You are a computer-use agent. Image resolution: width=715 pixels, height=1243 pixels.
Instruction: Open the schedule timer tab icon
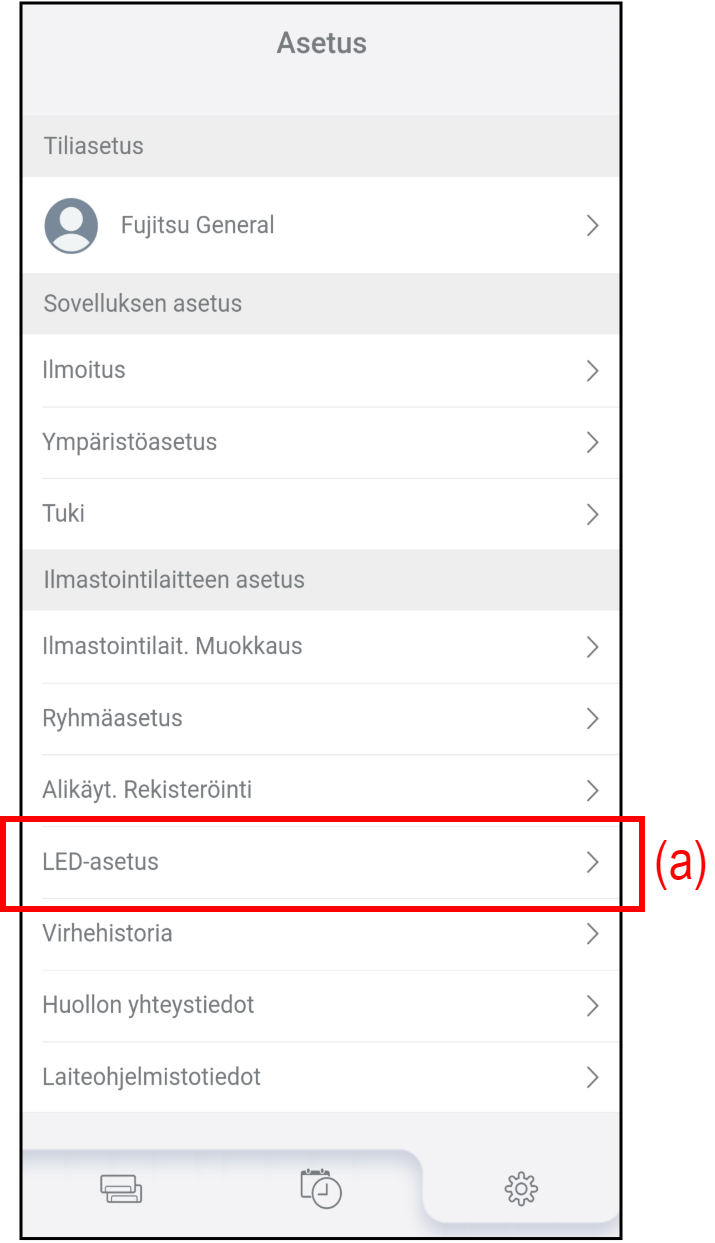click(x=321, y=1188)
